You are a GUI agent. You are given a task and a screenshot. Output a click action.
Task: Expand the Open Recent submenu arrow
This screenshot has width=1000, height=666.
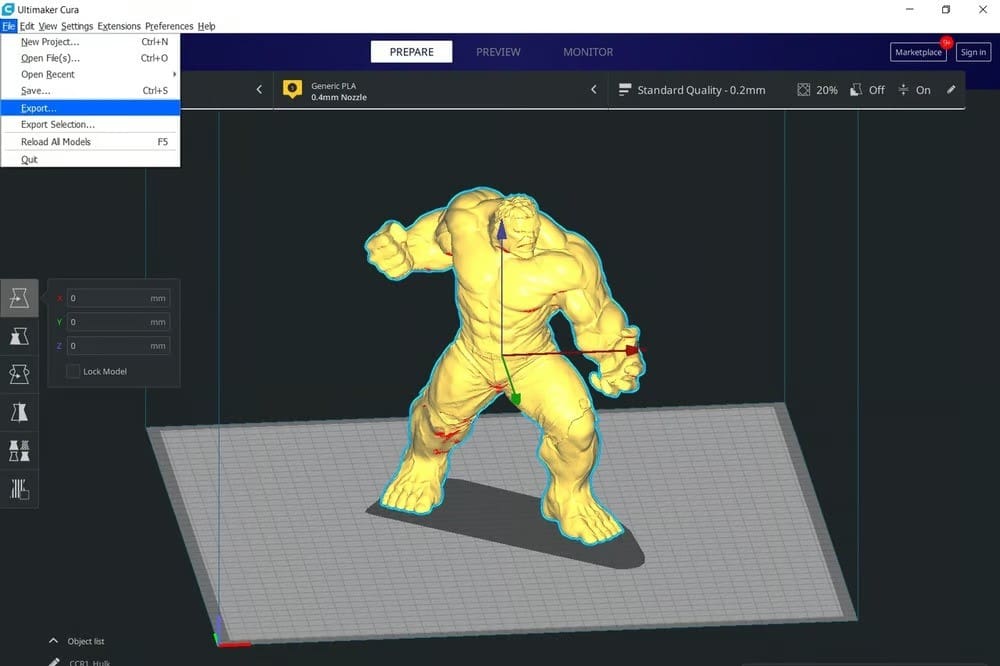[174, 74]
